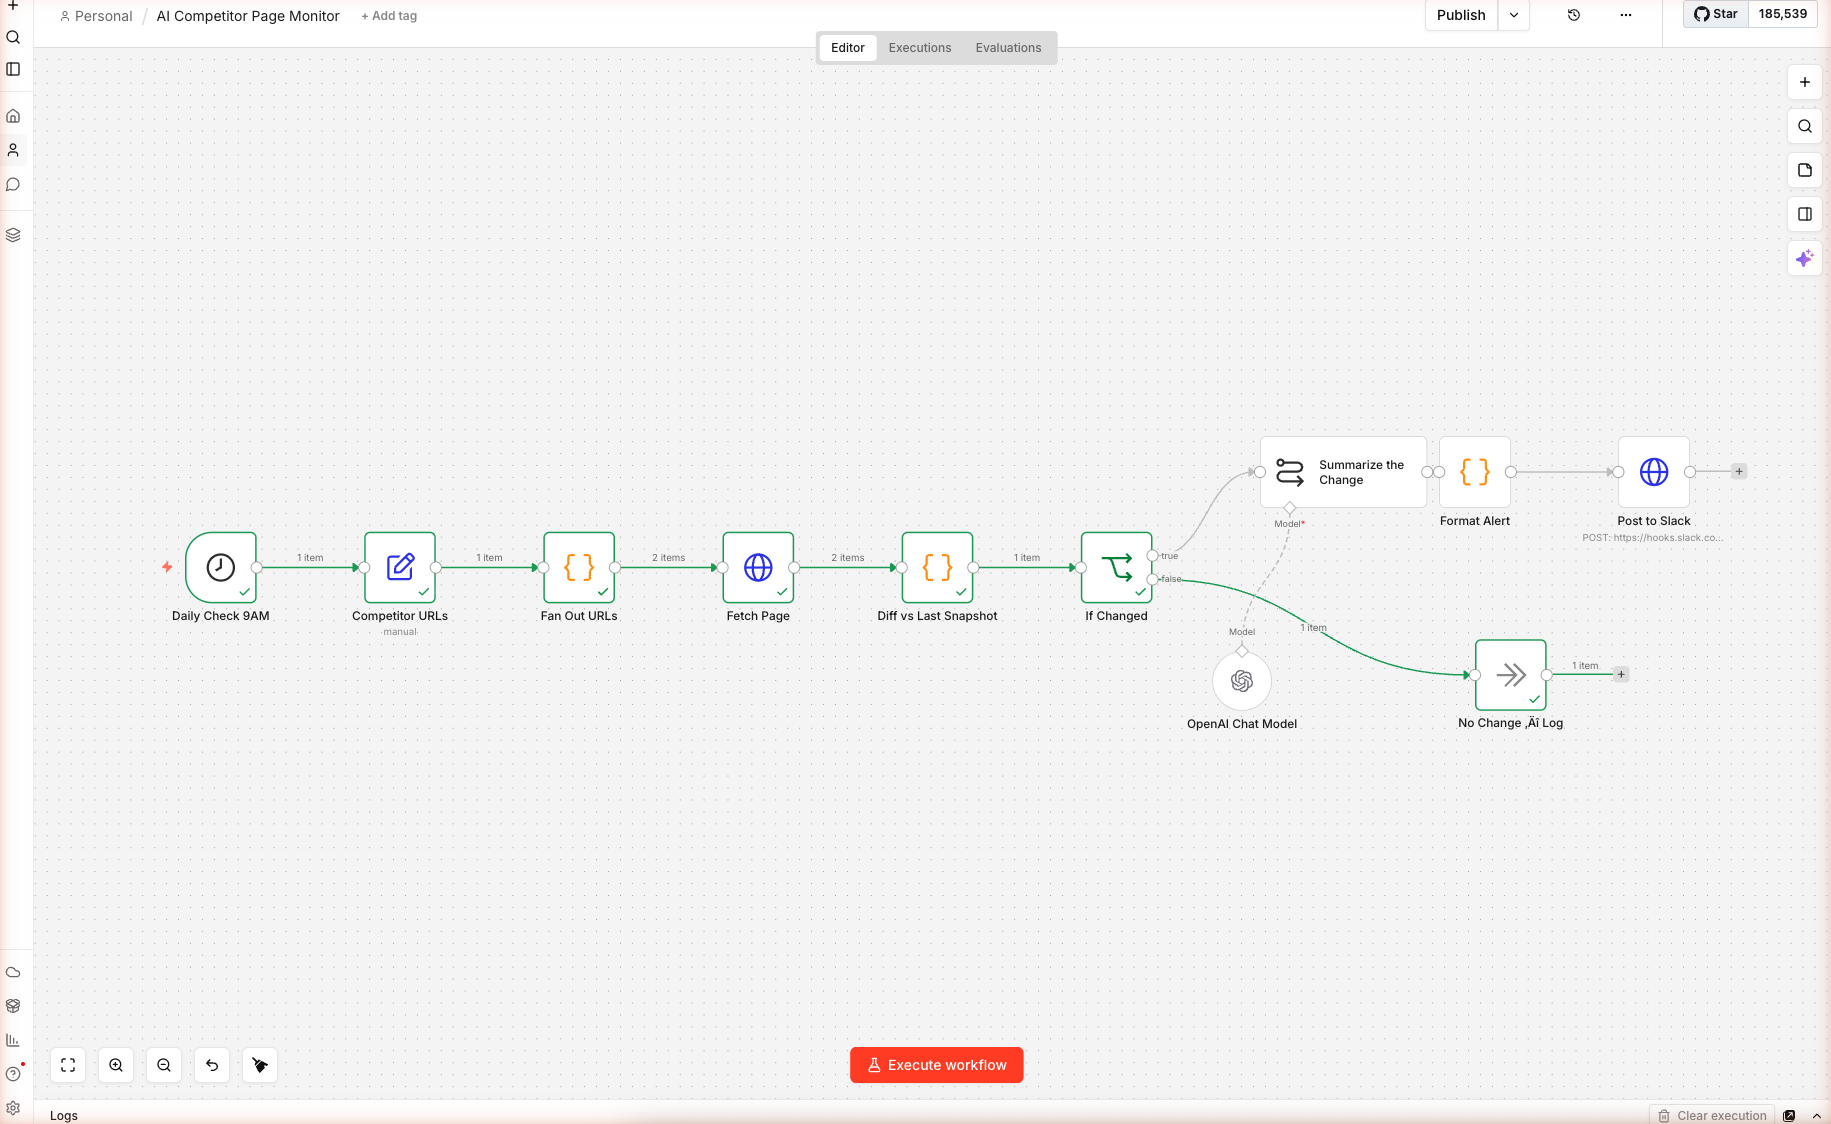This screenshot has width=1831, height=1124.
Task: Toggle the left sidebar panel
Action: 13,69
